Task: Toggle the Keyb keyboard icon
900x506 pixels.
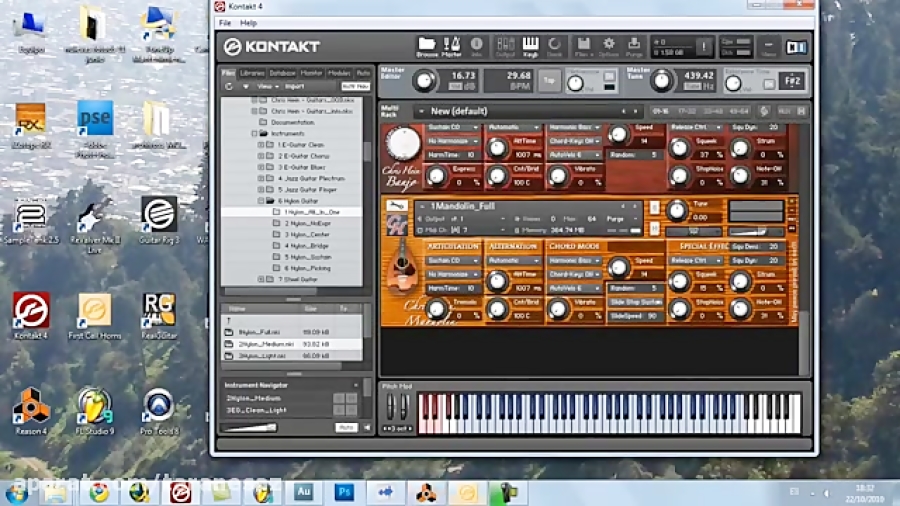Action: pyautogui.click(x=530, y=46)
